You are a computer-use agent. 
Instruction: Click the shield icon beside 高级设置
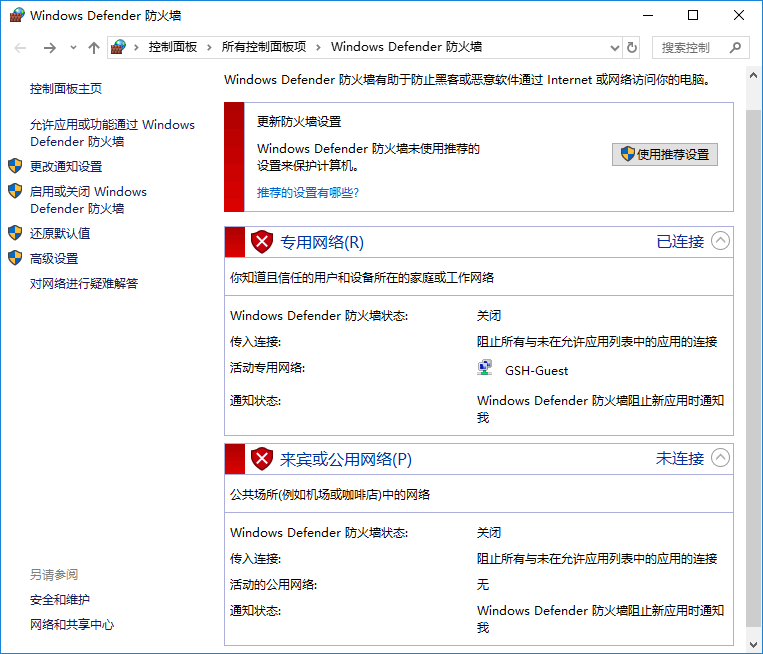(x=15, y=258)
